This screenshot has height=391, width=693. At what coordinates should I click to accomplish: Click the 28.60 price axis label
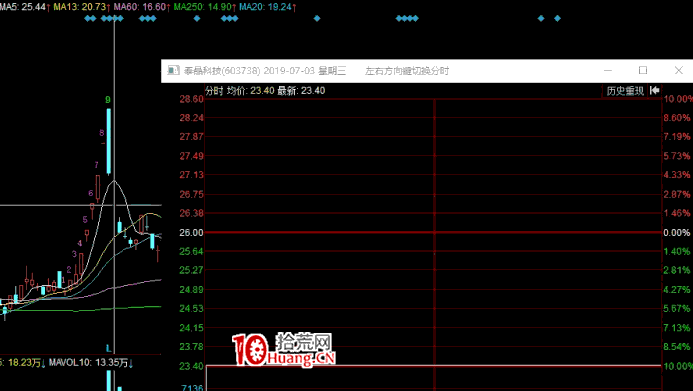(191, 99)
